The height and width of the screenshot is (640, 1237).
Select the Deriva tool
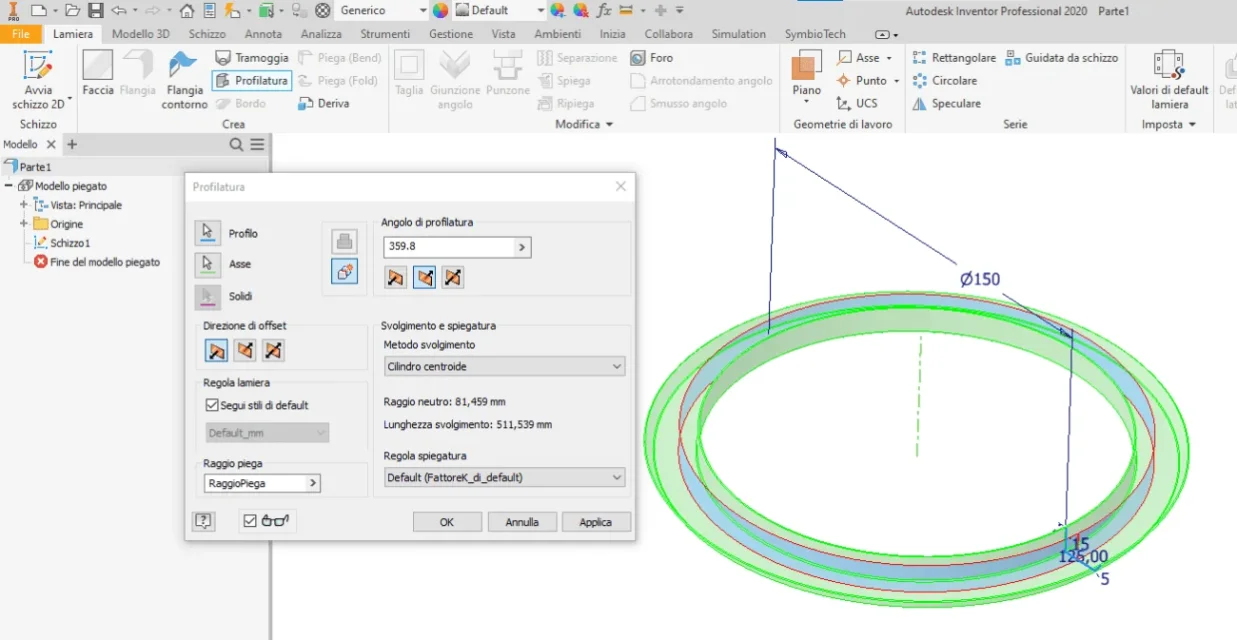click(324, 103)
